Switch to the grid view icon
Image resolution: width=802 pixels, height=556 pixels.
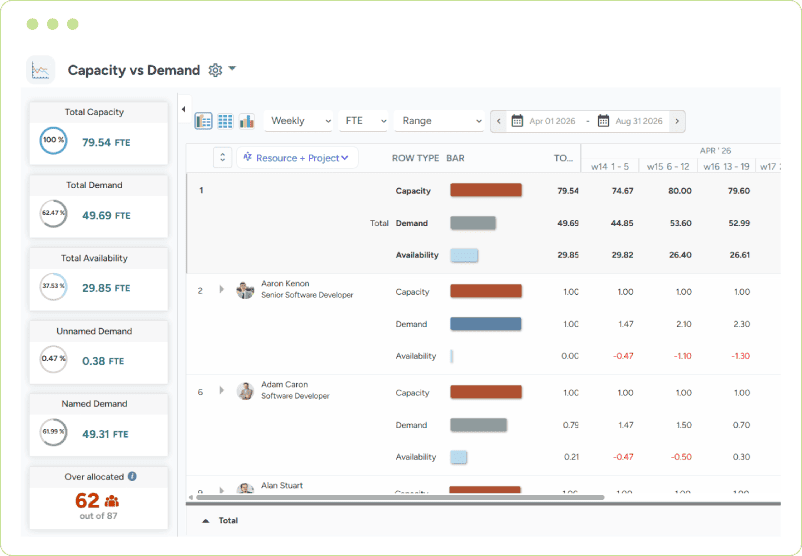(x=225, y=121)
